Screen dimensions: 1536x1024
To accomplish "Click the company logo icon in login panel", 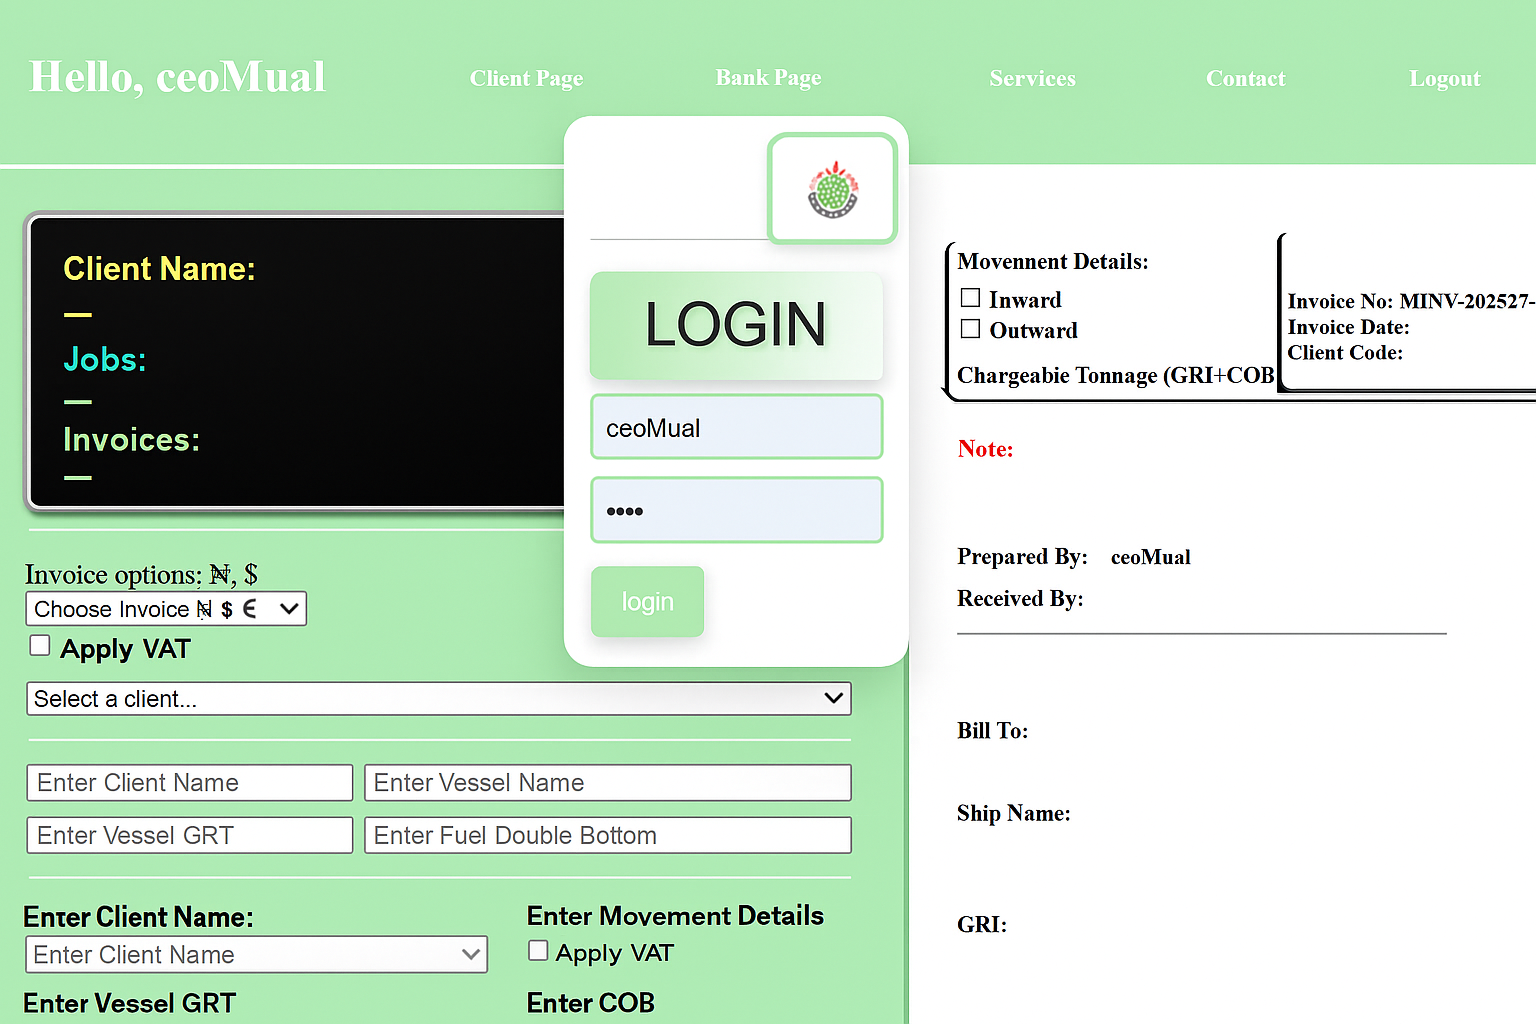I will 832,189.
